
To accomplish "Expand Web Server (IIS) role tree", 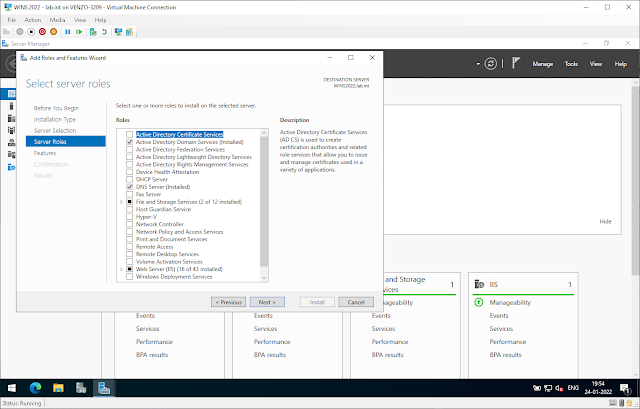I will click(121, 269).
